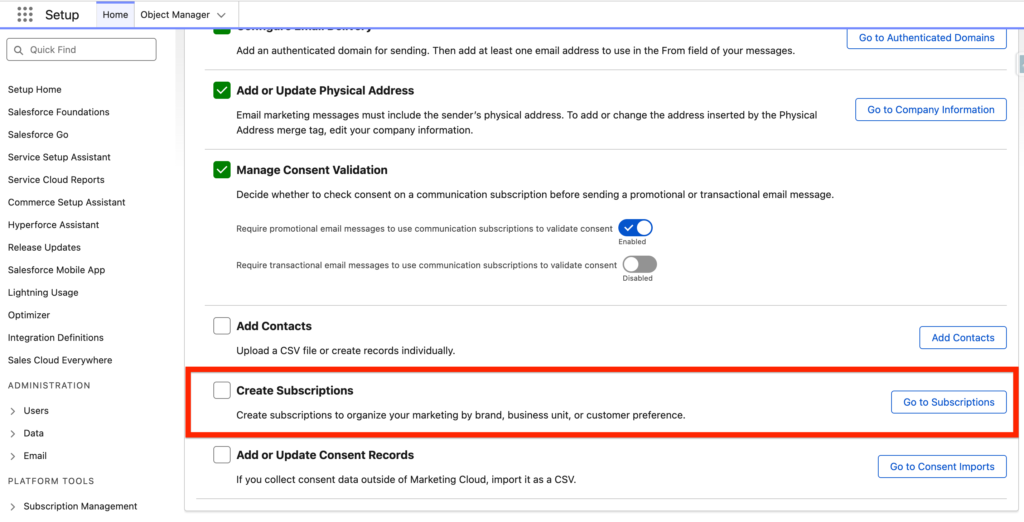This screenshot has height=522, width=1024.
Task: Click the Quick Find magnifier icon
Action: (x=18, y=50)
